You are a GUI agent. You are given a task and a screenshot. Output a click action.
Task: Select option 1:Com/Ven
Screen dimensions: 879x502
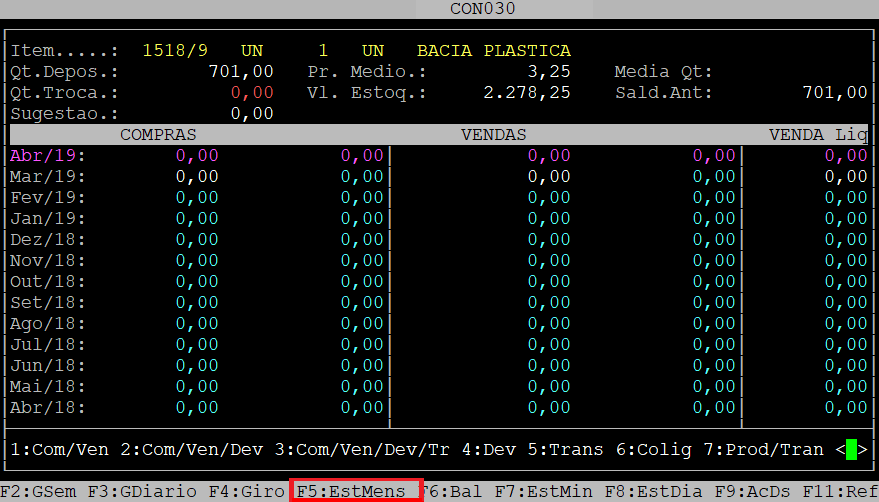60,450
